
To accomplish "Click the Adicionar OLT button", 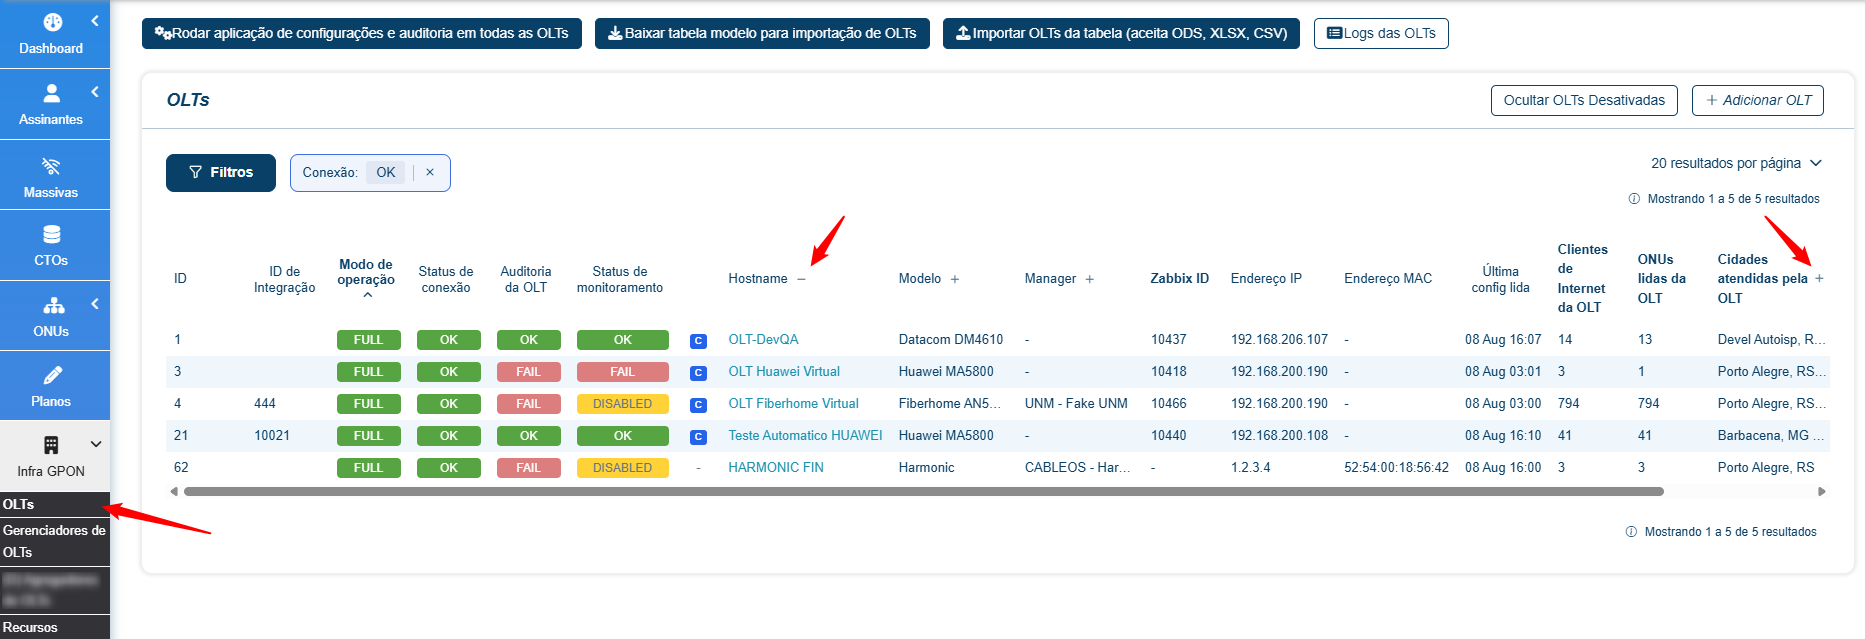I will click(1758, 100).
